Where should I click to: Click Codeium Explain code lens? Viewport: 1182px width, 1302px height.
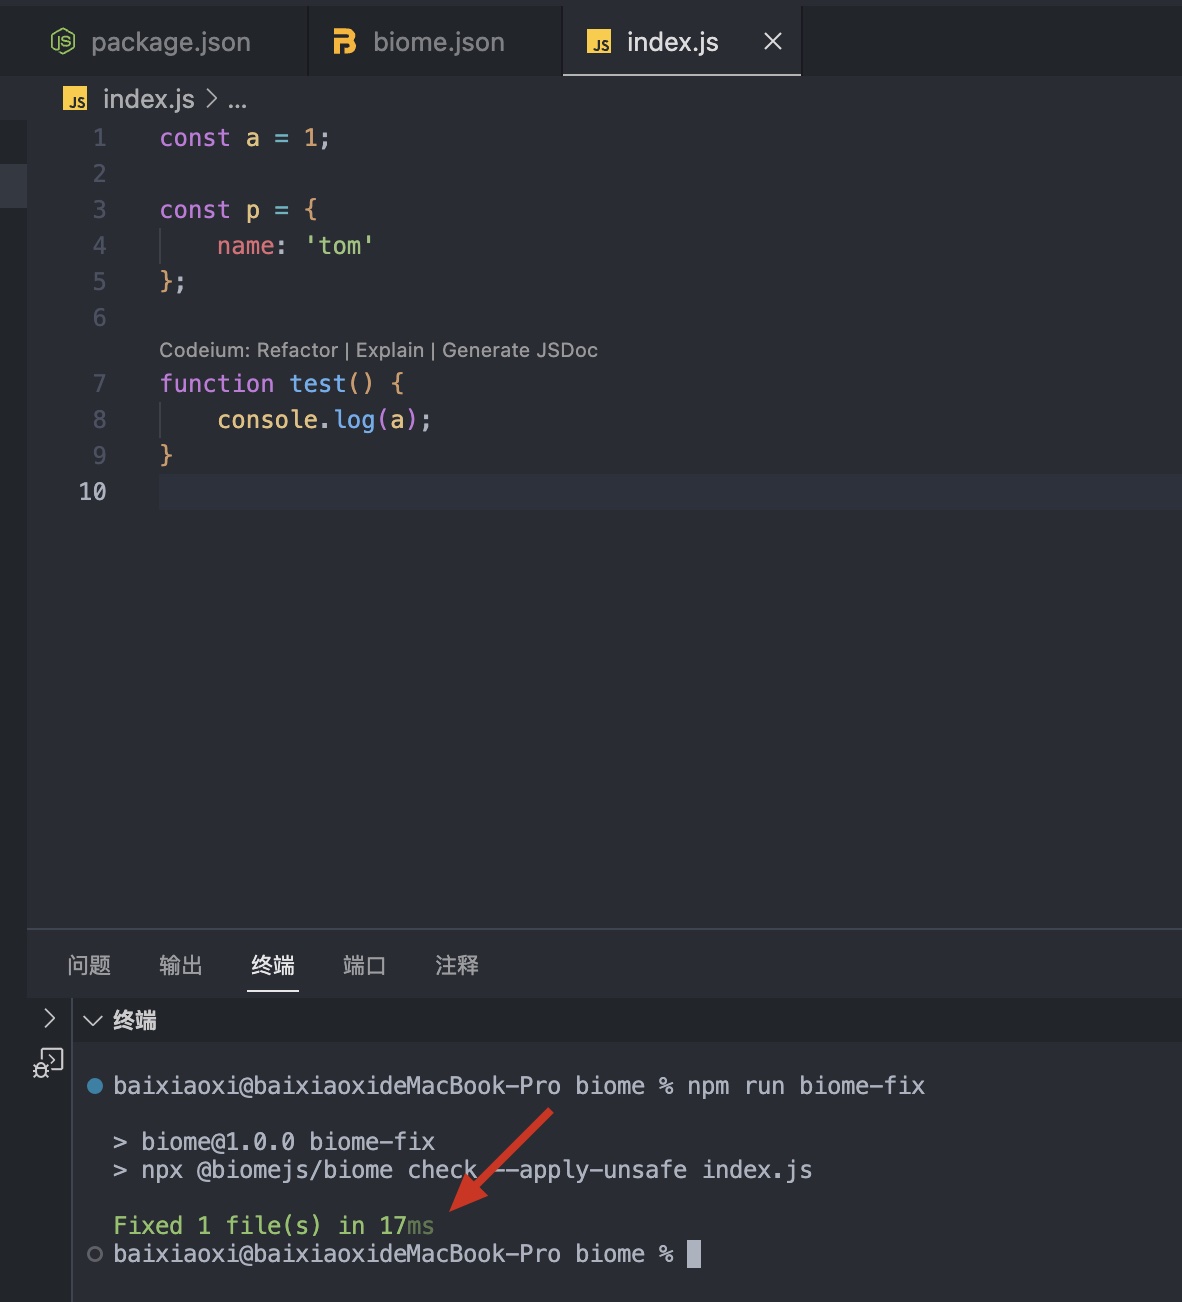390,350
